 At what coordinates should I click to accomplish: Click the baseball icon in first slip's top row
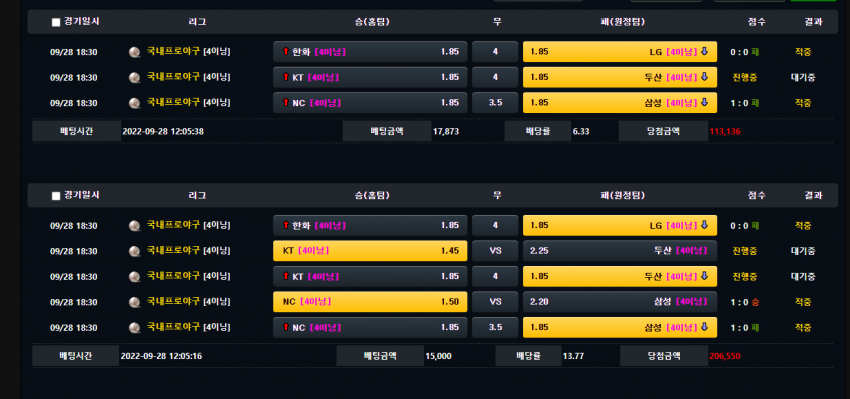pyautogui.click(x=134, y=52)
